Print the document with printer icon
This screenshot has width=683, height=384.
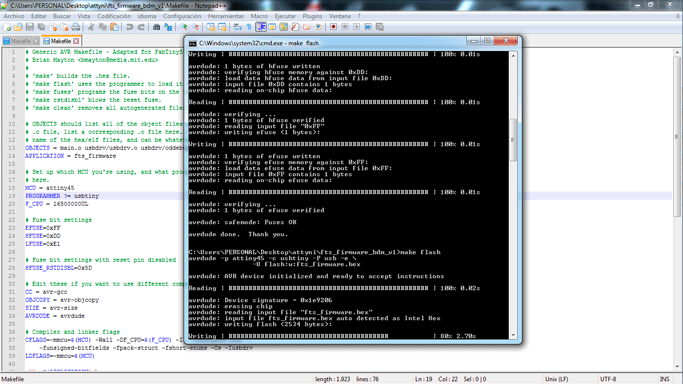76,27
